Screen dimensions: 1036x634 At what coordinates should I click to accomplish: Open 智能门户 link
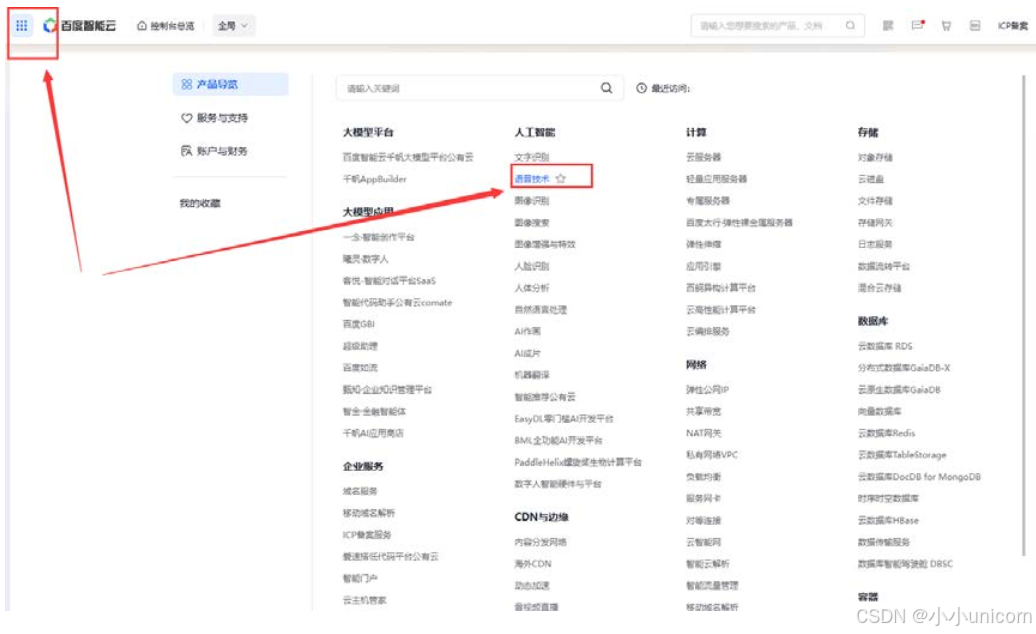360,579
